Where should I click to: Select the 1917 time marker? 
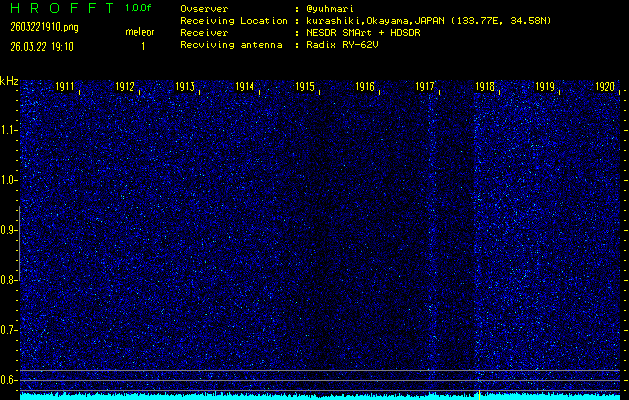(425, 87)
